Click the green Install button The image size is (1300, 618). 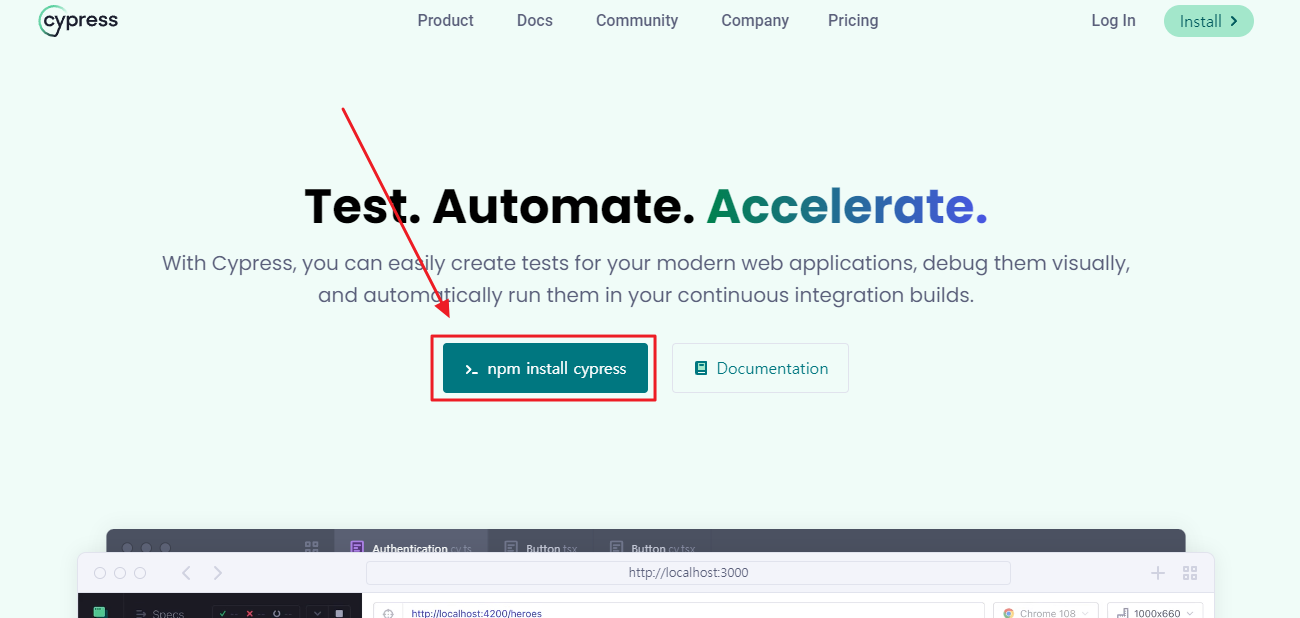click(x=1208, y=21)
